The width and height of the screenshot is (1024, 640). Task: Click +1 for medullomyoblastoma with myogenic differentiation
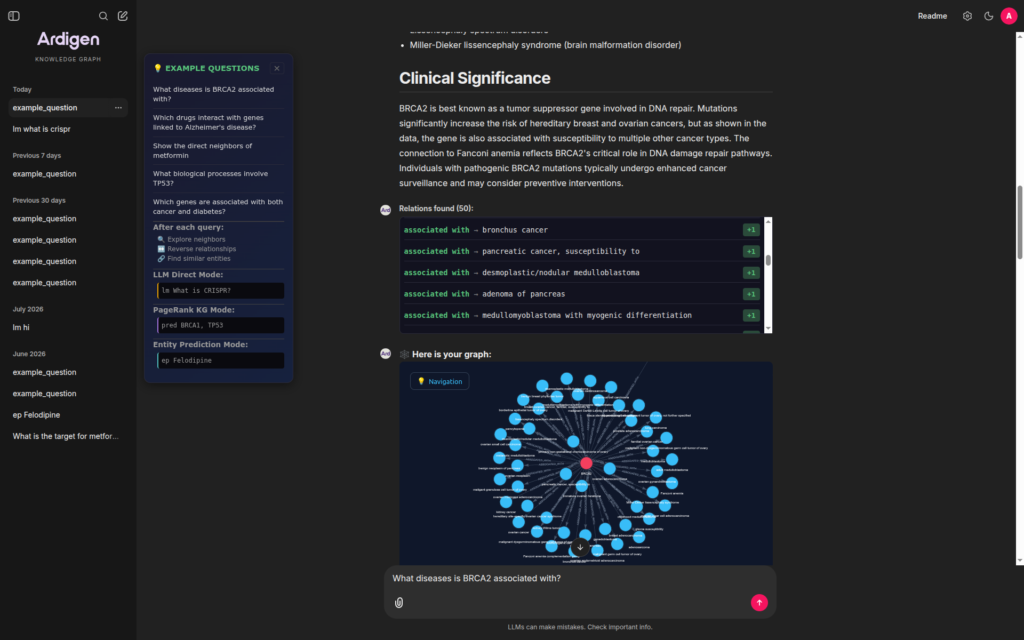pyautogui.click(x=750, y=315)
